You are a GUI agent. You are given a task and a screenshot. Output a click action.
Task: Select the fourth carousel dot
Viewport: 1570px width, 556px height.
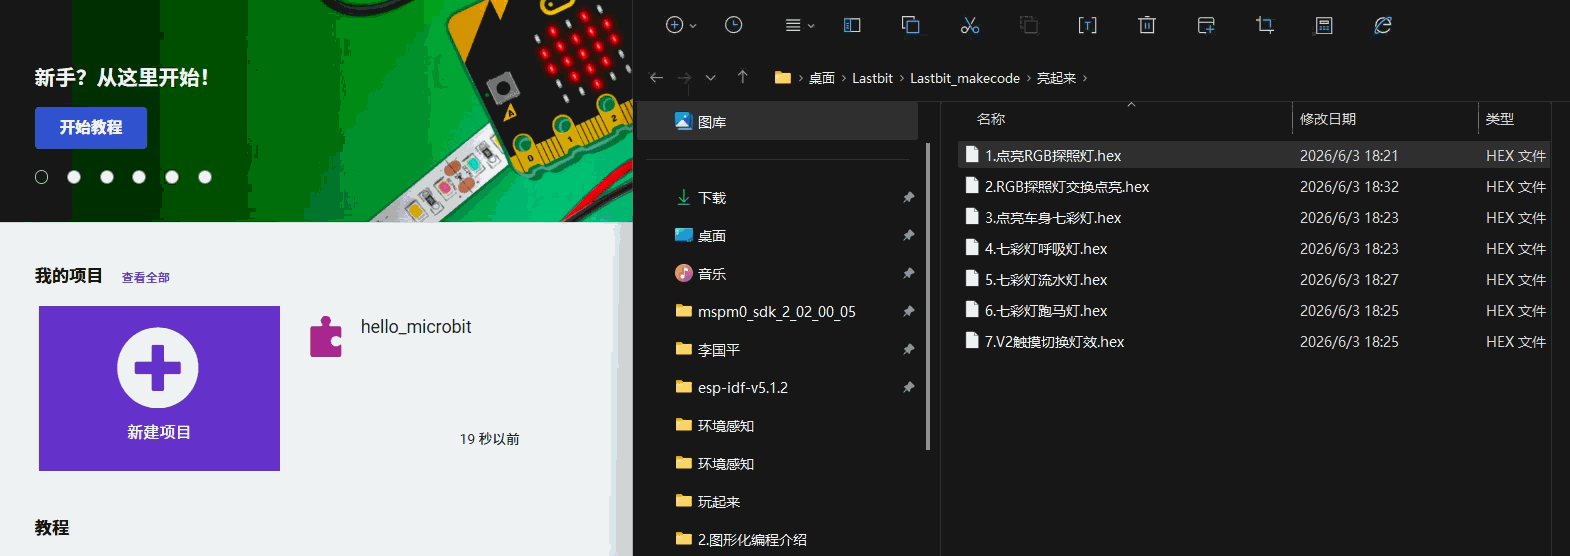click(x=139, y=177)
